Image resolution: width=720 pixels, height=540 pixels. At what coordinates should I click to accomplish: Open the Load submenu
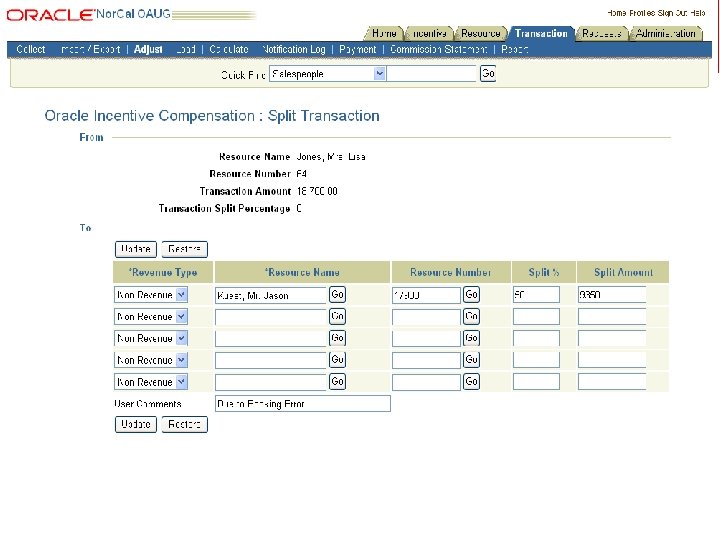click(186, 49)
